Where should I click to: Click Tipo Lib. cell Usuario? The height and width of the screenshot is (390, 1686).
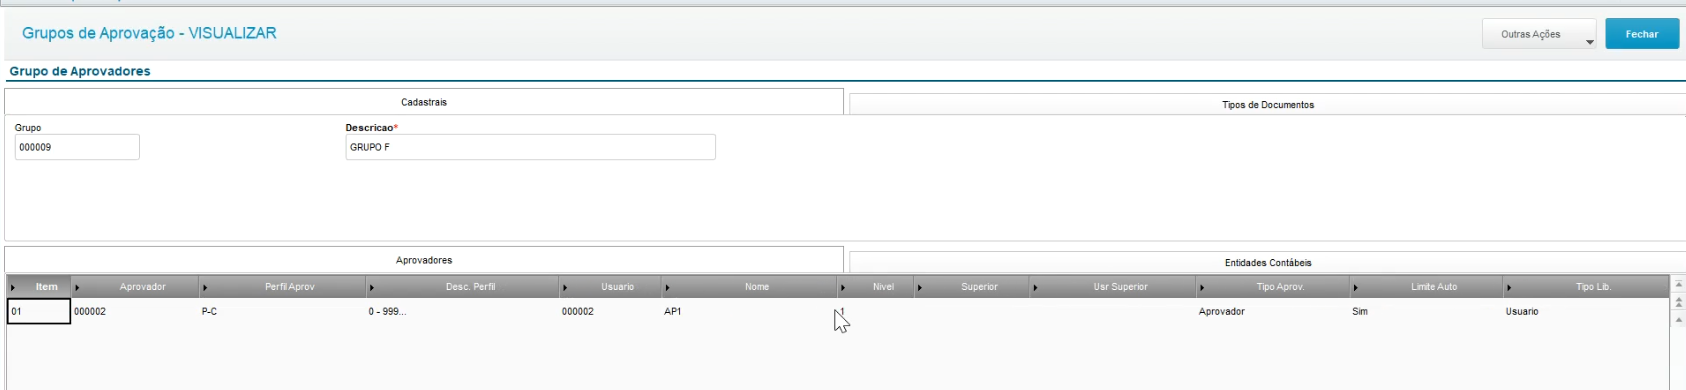tap(1587, 312)
